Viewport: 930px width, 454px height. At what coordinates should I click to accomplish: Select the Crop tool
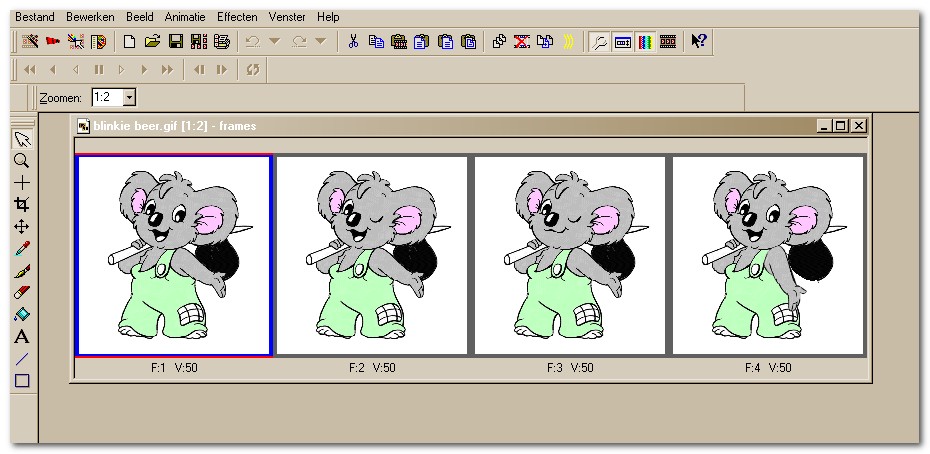(x=22, y=205)
